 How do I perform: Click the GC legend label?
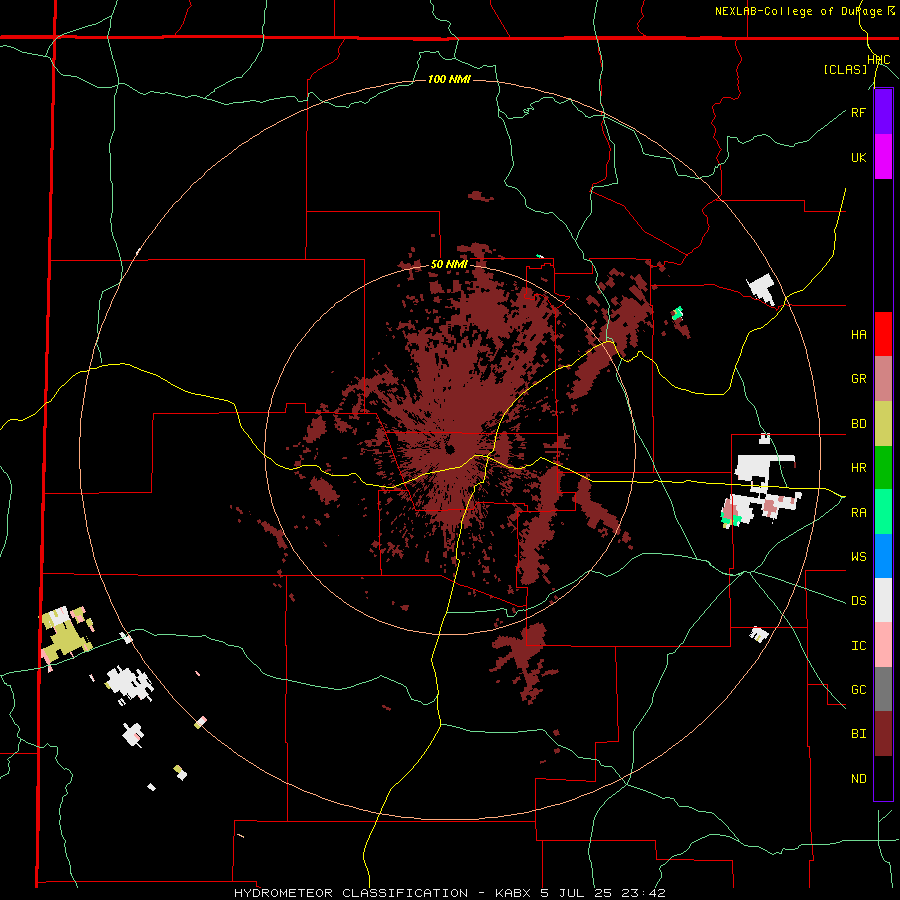(x=858, y=689)
